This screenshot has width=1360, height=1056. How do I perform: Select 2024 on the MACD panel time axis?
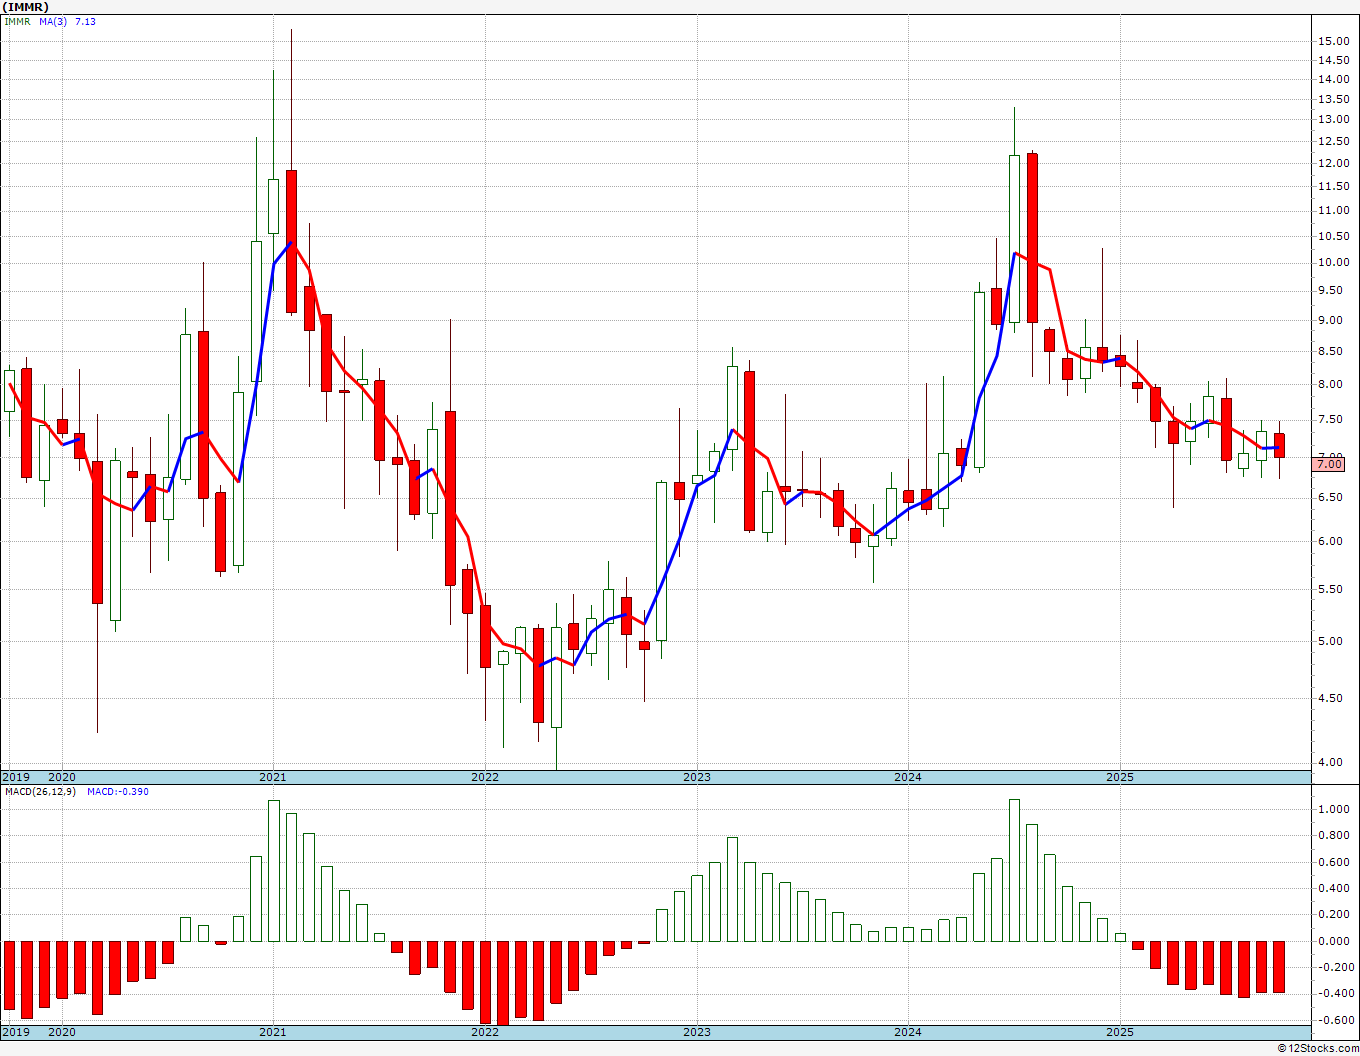[x=908, y=1032]
